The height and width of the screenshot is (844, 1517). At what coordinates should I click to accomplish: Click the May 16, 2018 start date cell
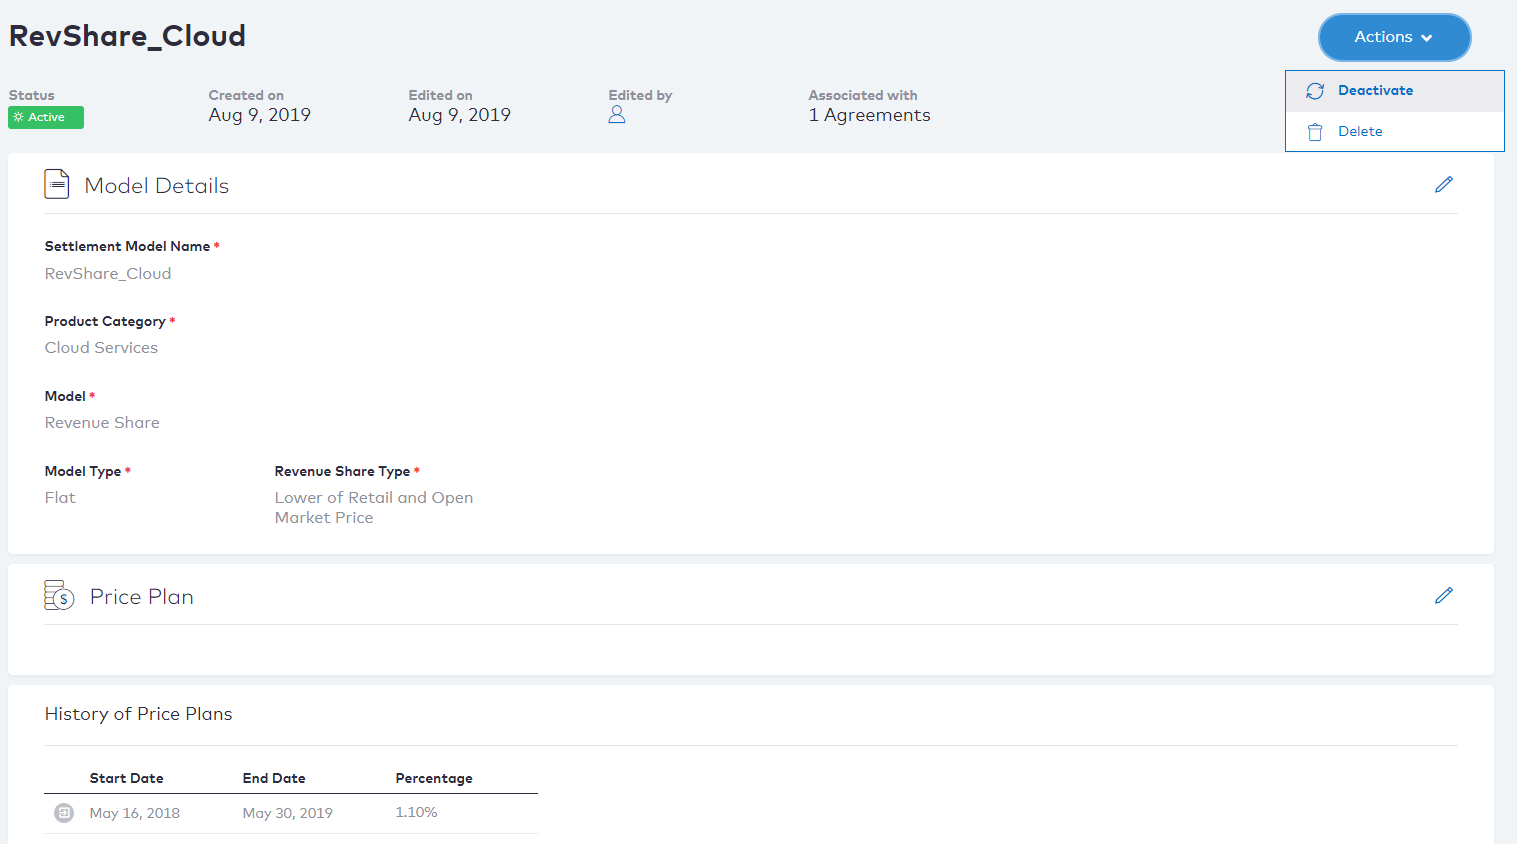pos(135,813)
